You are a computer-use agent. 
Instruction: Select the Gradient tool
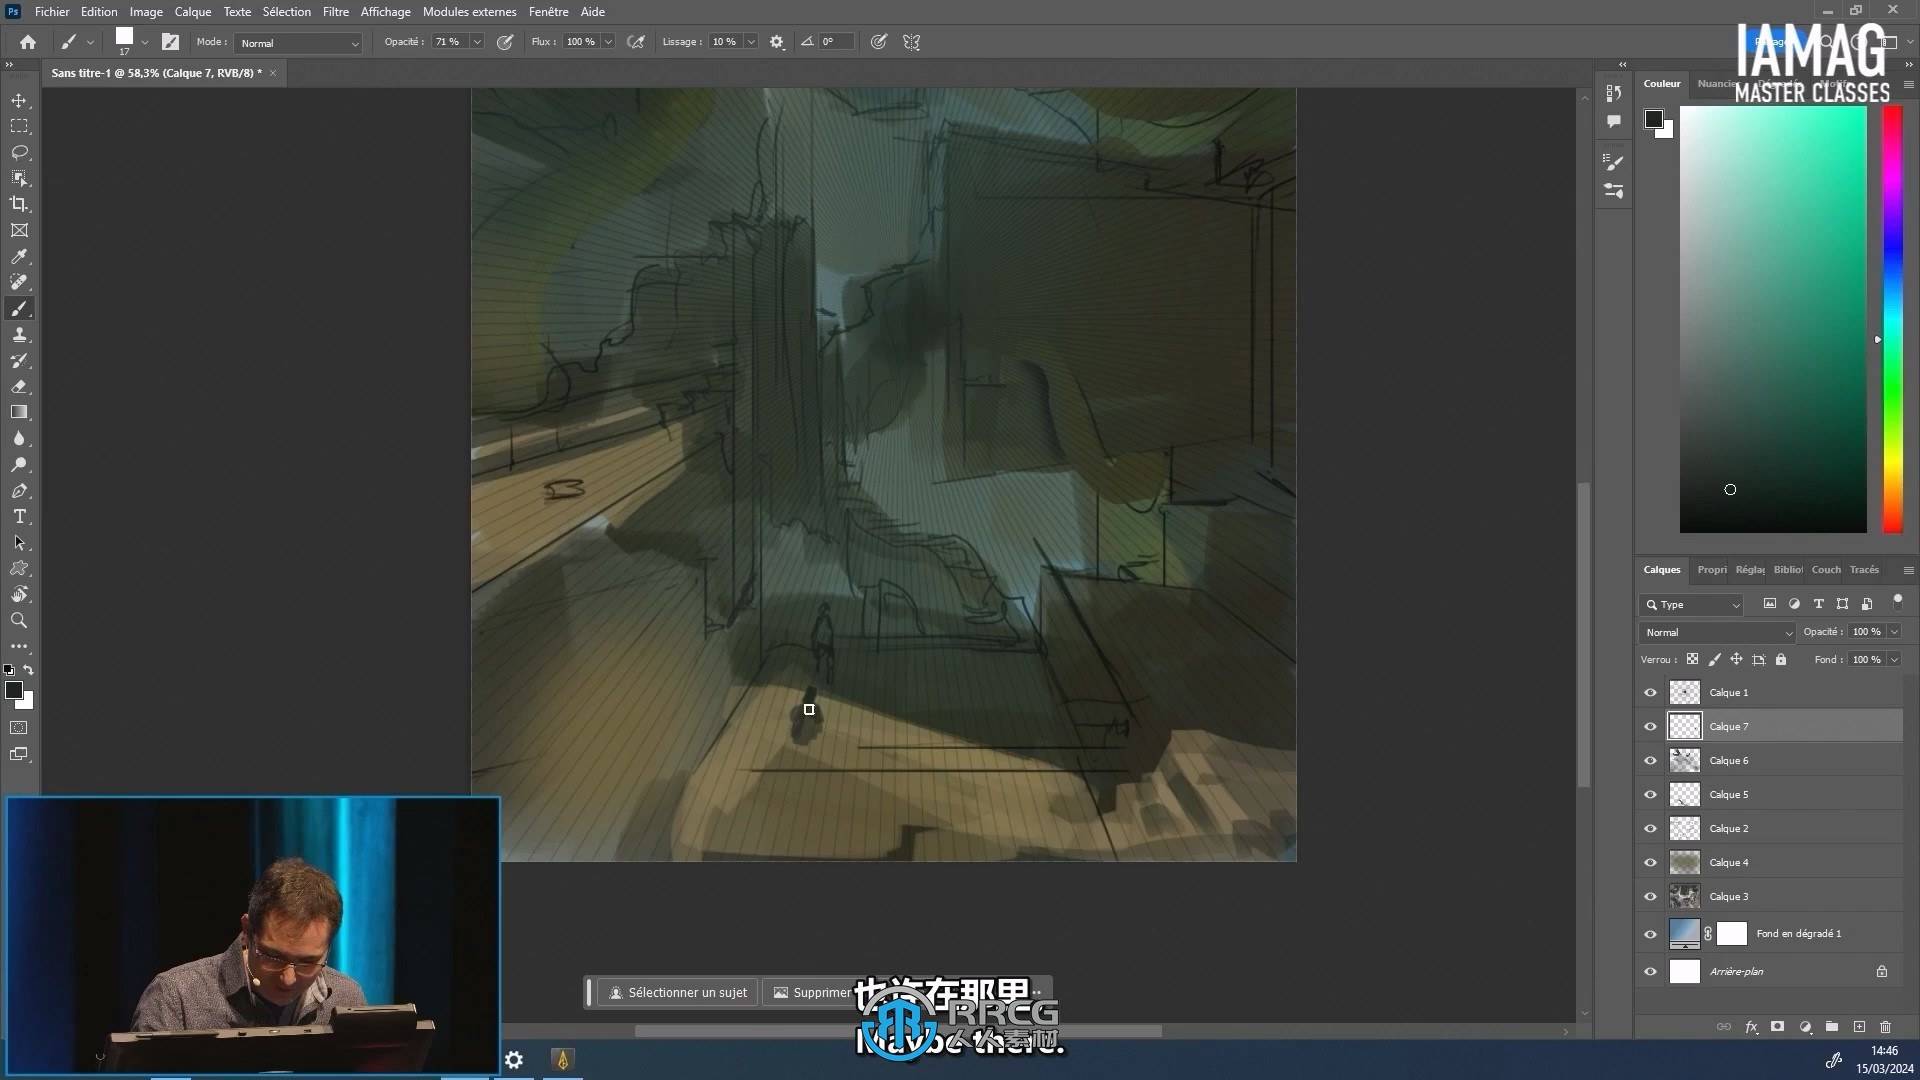pyautogui.click(x=19, y=413)
